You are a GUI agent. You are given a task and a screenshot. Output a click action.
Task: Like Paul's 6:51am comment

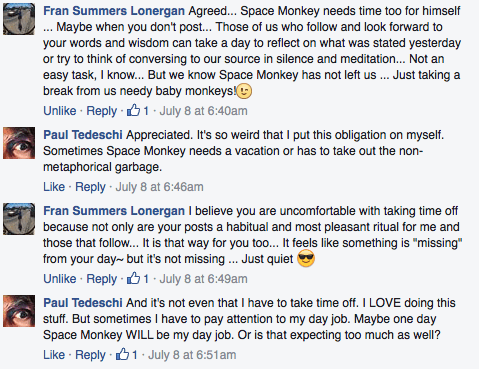pyautogui.click(x=54, y=355)
